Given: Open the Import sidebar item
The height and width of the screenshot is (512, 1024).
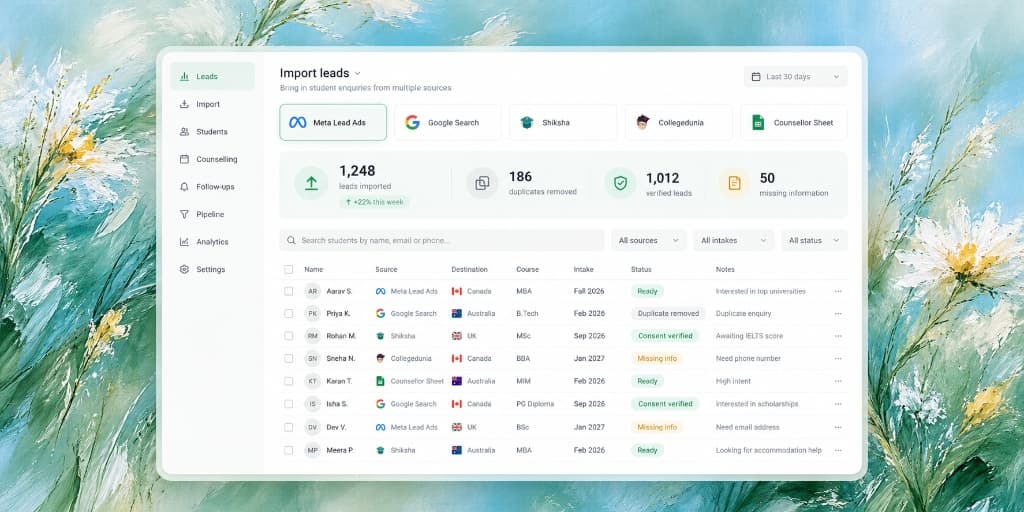Looking at the screenshot, I should (212, 104).
